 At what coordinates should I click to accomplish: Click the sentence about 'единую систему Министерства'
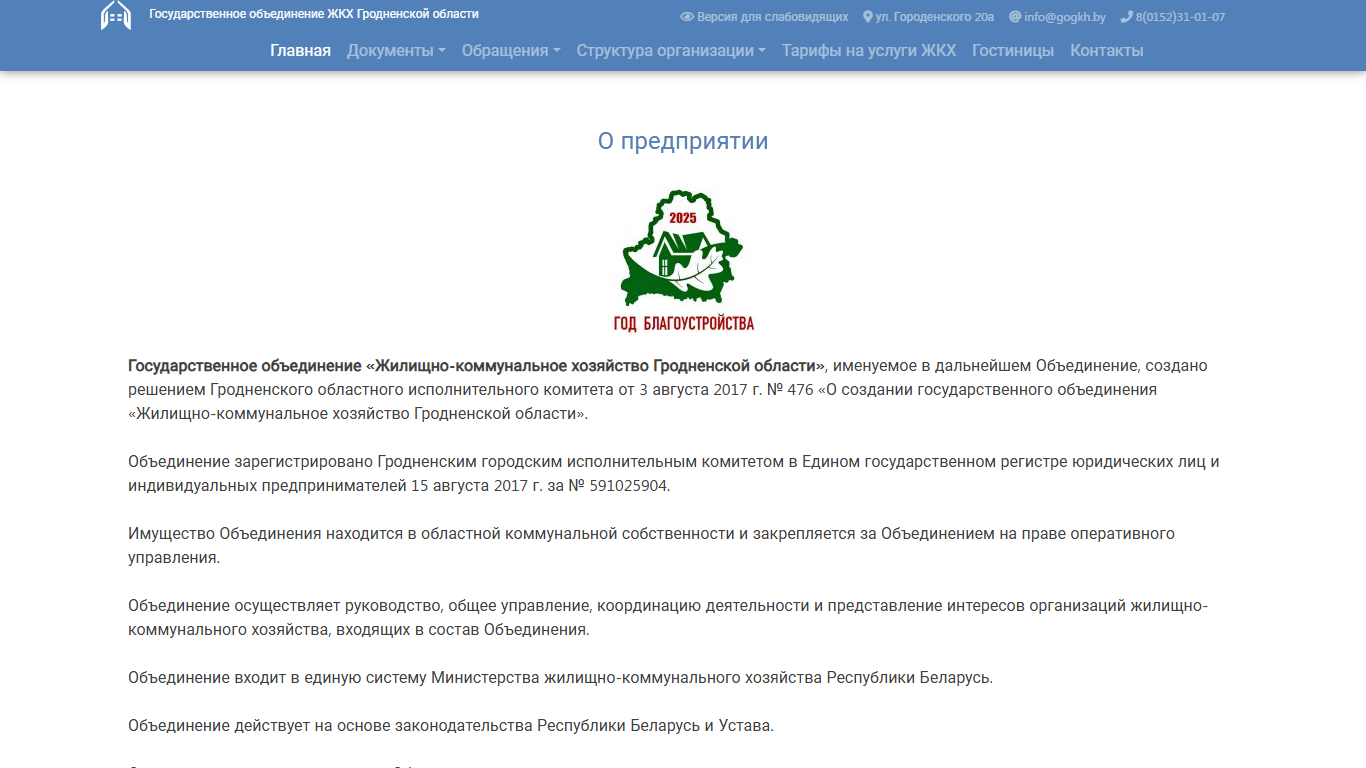[561, 677]
